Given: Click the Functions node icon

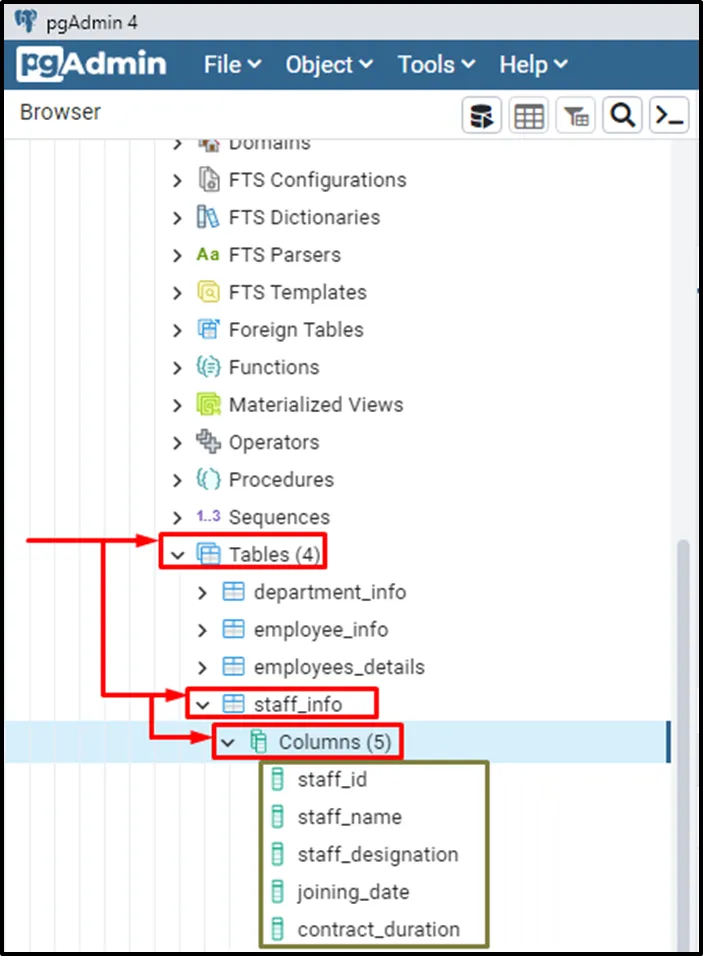Looking at the screenshot, I should pyautogui.click(x=208, y=367).
